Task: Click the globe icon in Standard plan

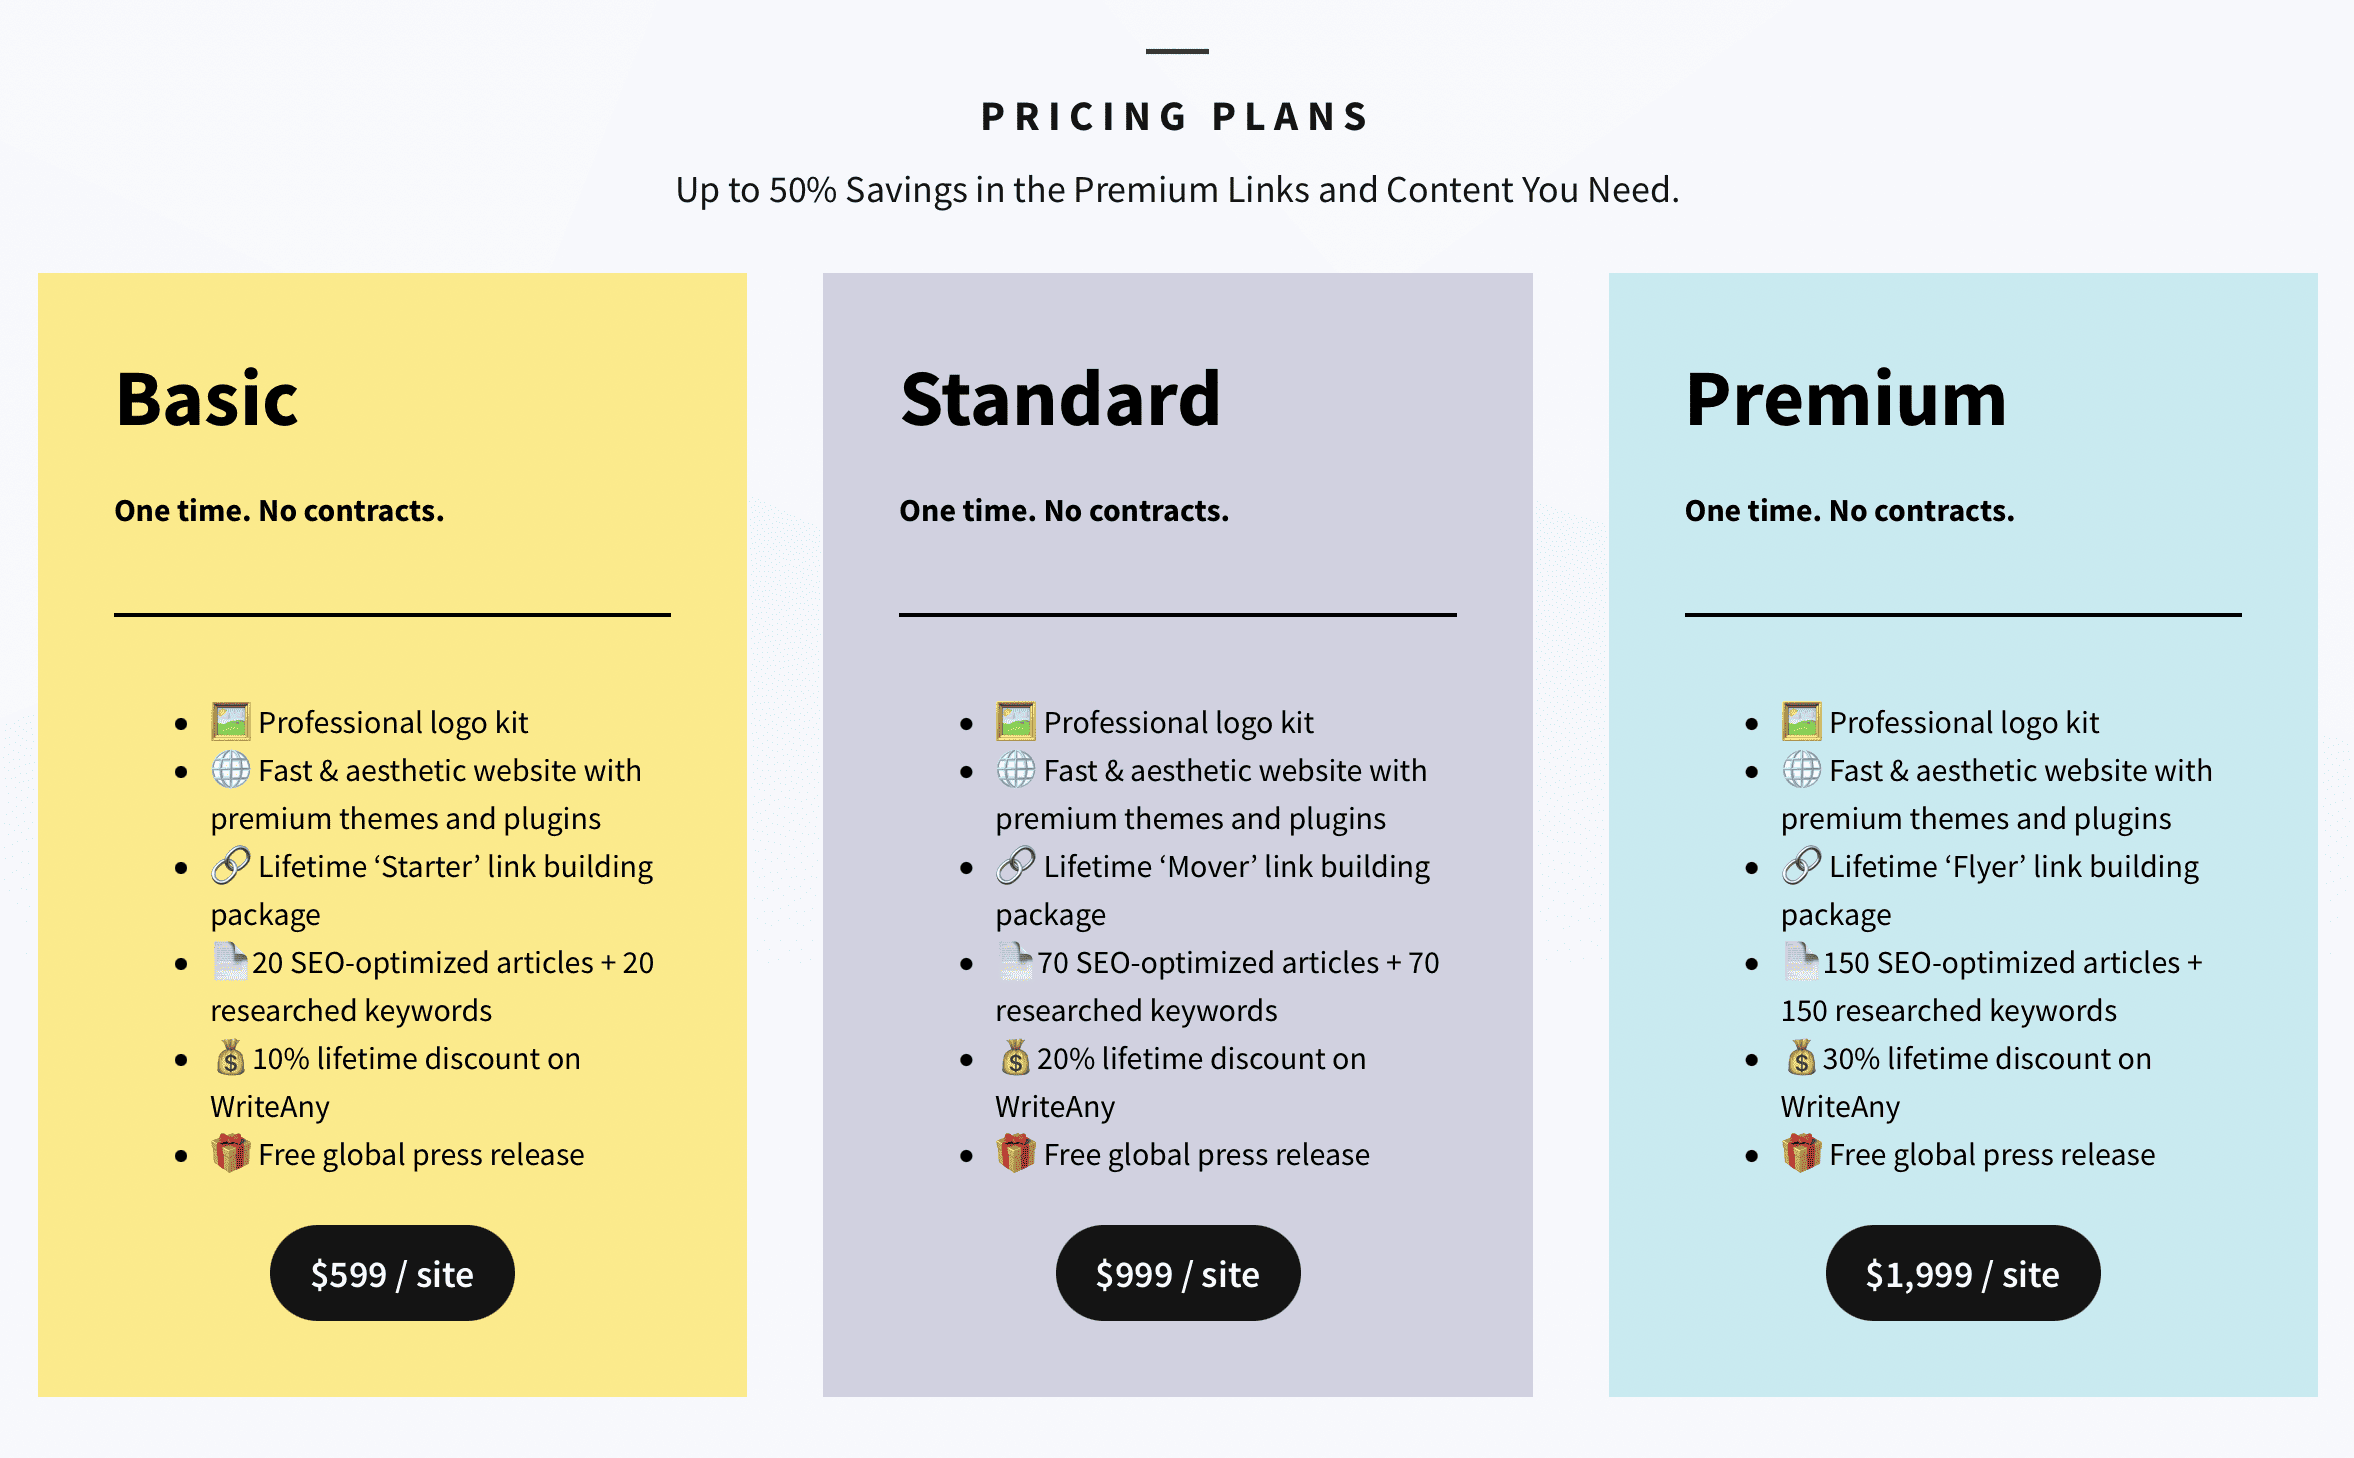Action: coord(1015,769)
